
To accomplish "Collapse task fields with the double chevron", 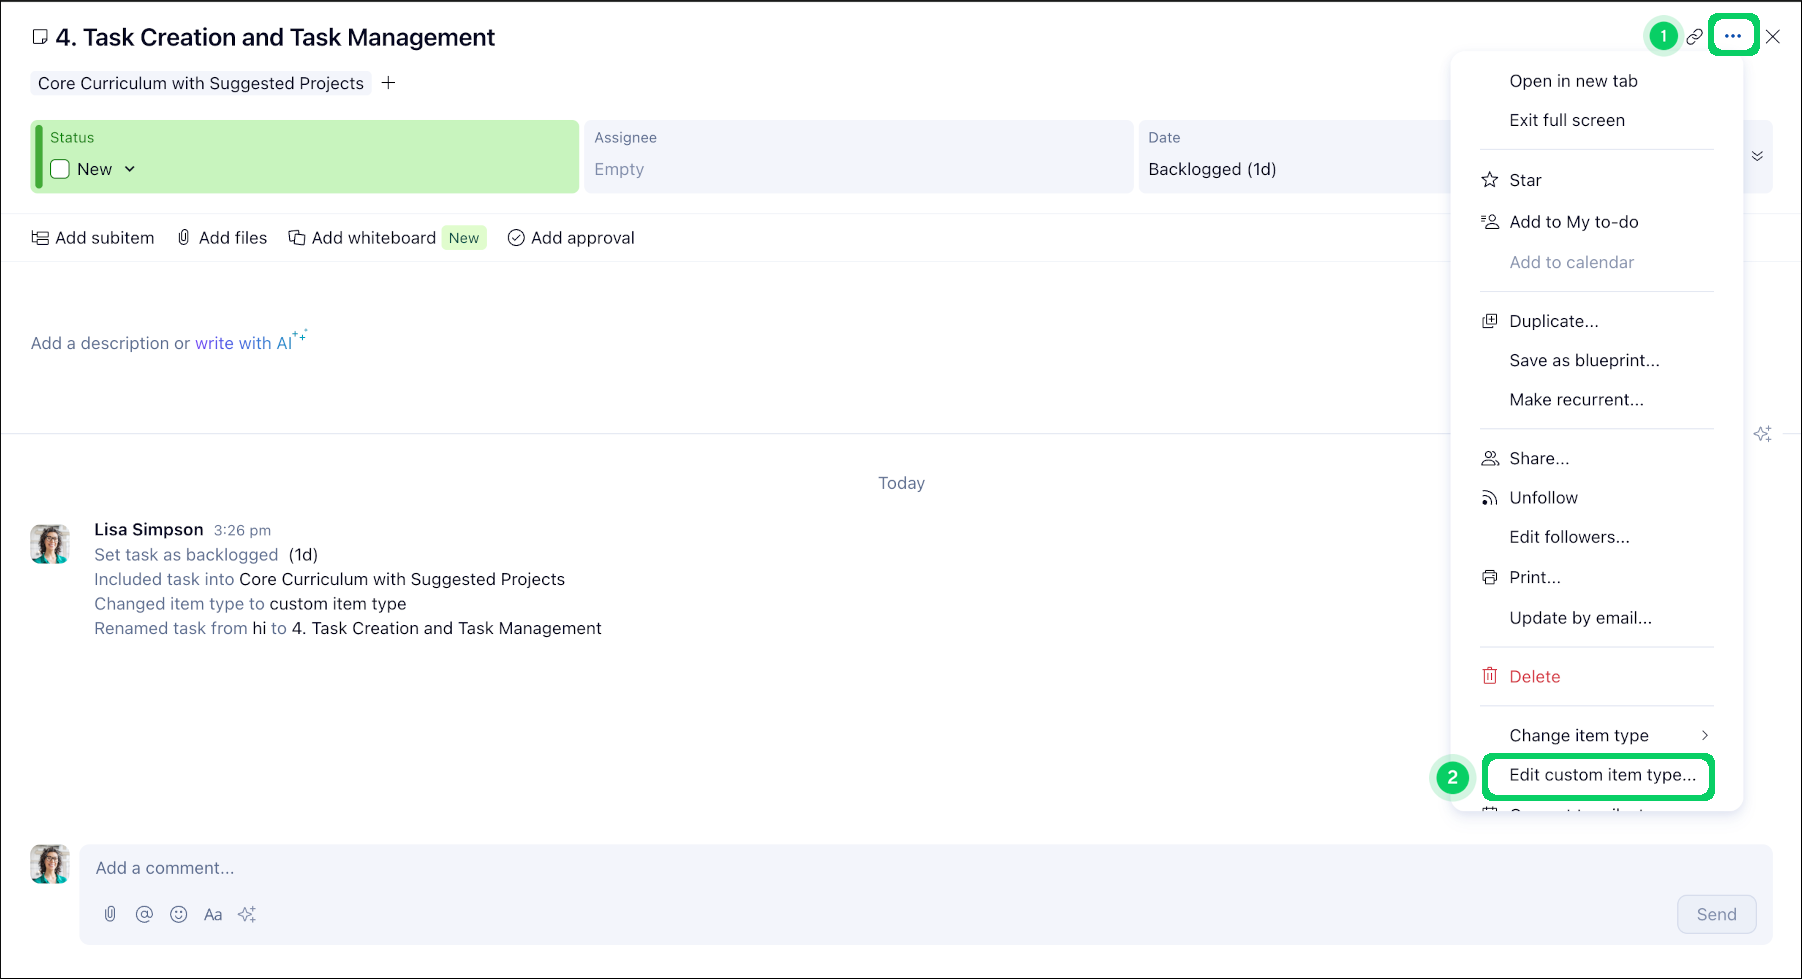I will click(1757, 156).
